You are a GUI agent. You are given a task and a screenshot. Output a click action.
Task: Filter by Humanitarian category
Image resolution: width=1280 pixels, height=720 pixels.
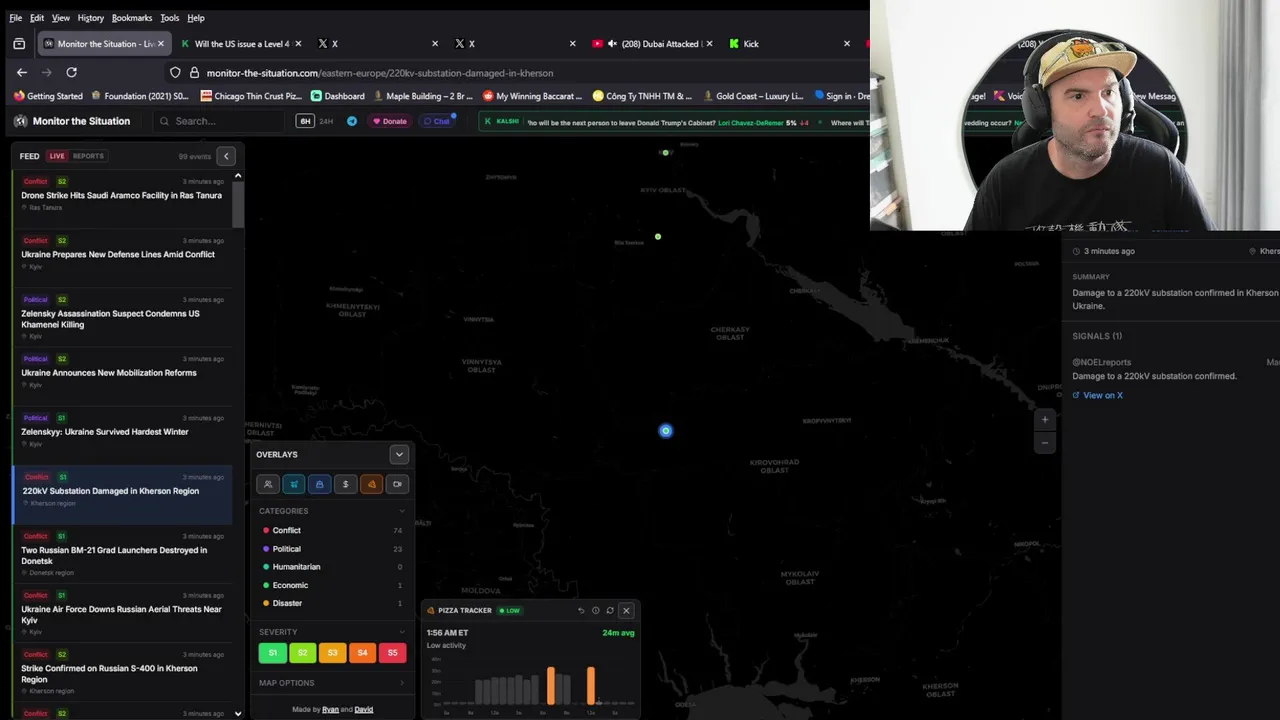(x=332, y=567)
